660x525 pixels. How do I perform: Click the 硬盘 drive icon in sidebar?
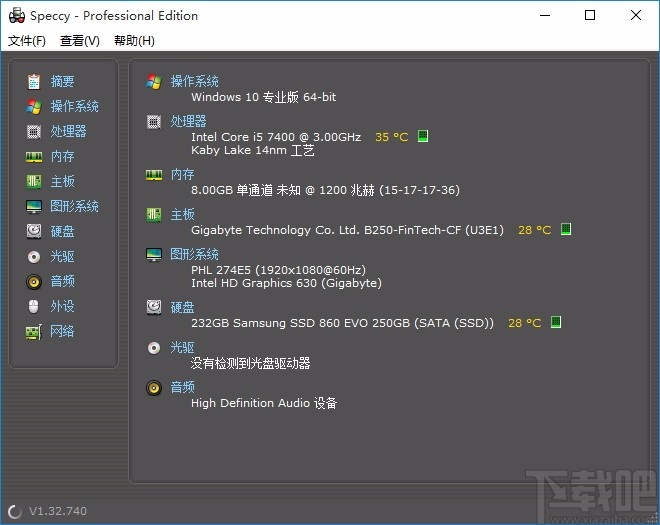[34, 231]
